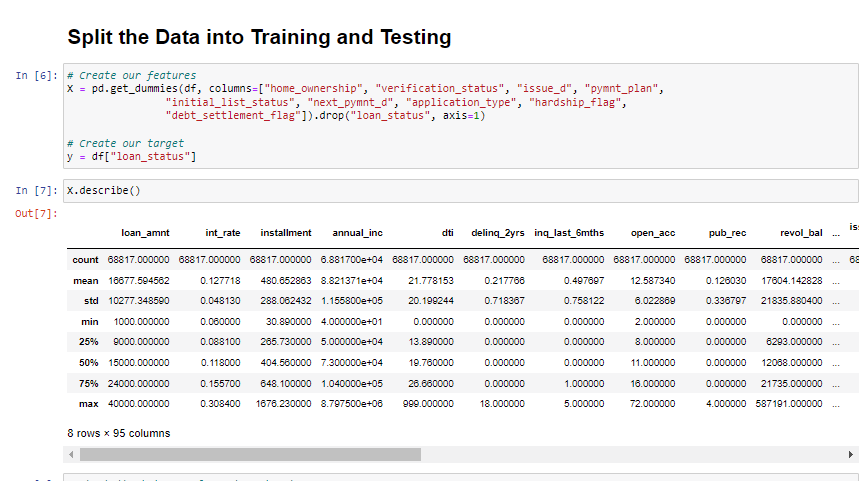This screenshot has width=867, height=481.
Task: Click the open_acc column header
Action: [x=653, y=233]
